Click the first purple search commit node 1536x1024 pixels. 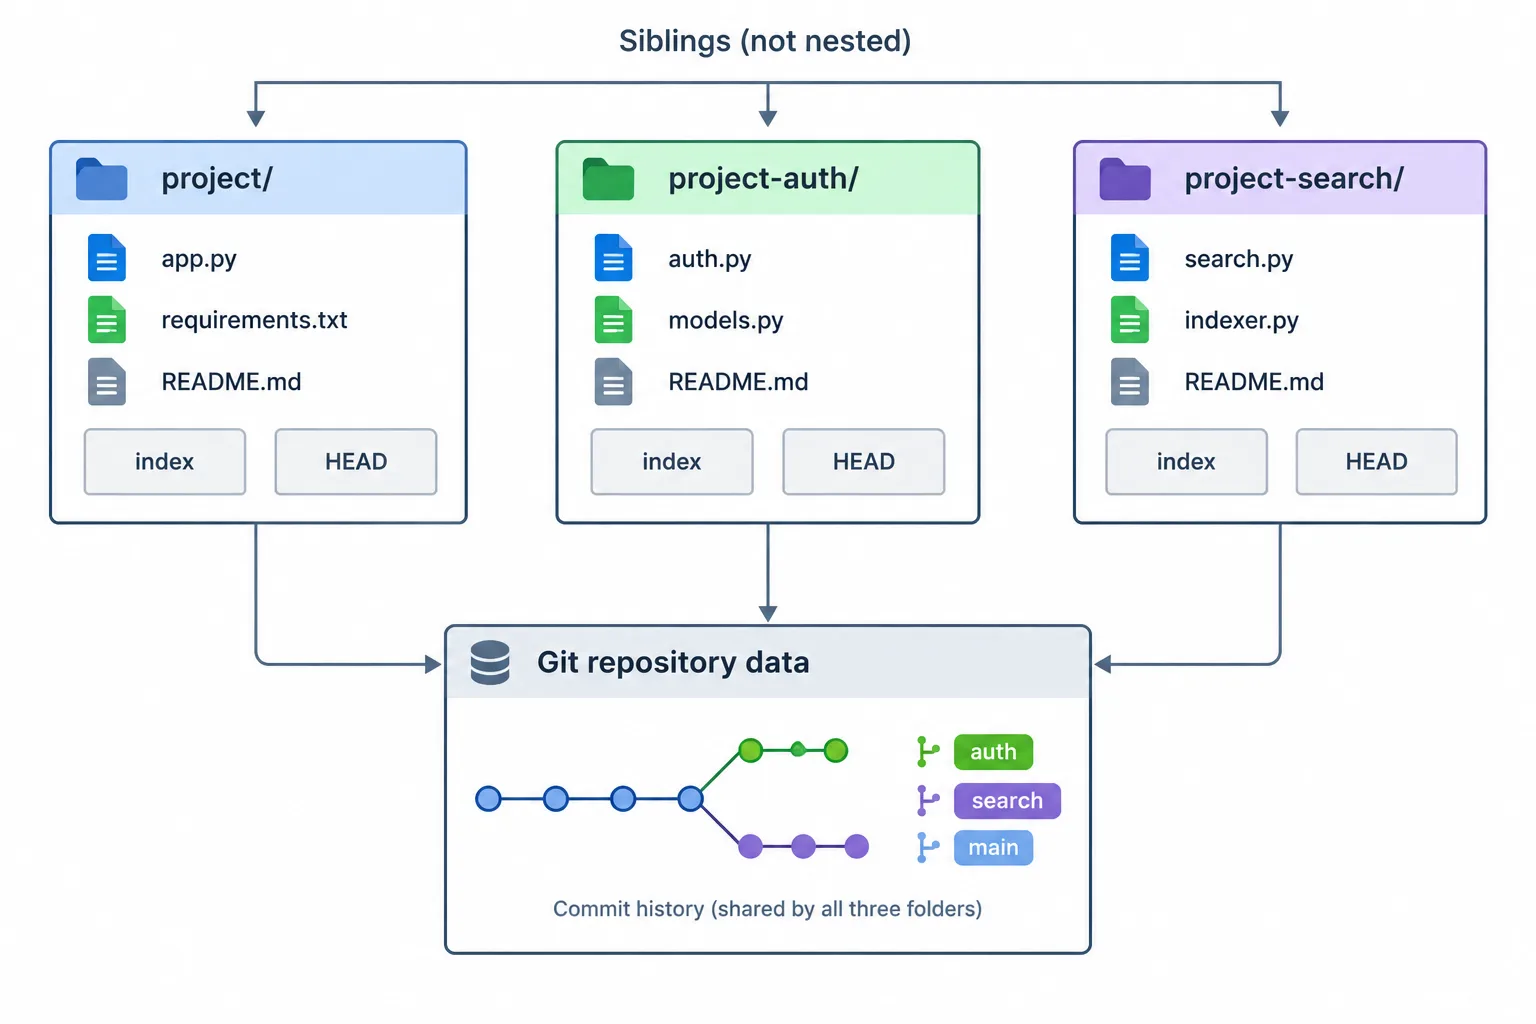(751, 847)
